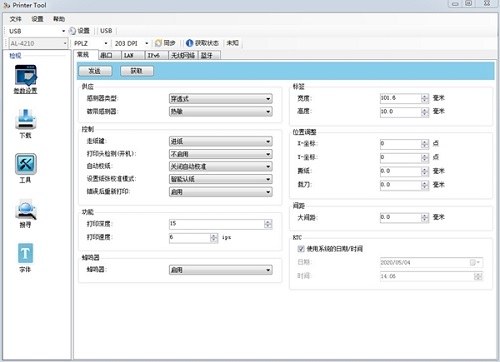
Task: Click the 打印深度 spinner arrows
Action: [x=268, y=224]
